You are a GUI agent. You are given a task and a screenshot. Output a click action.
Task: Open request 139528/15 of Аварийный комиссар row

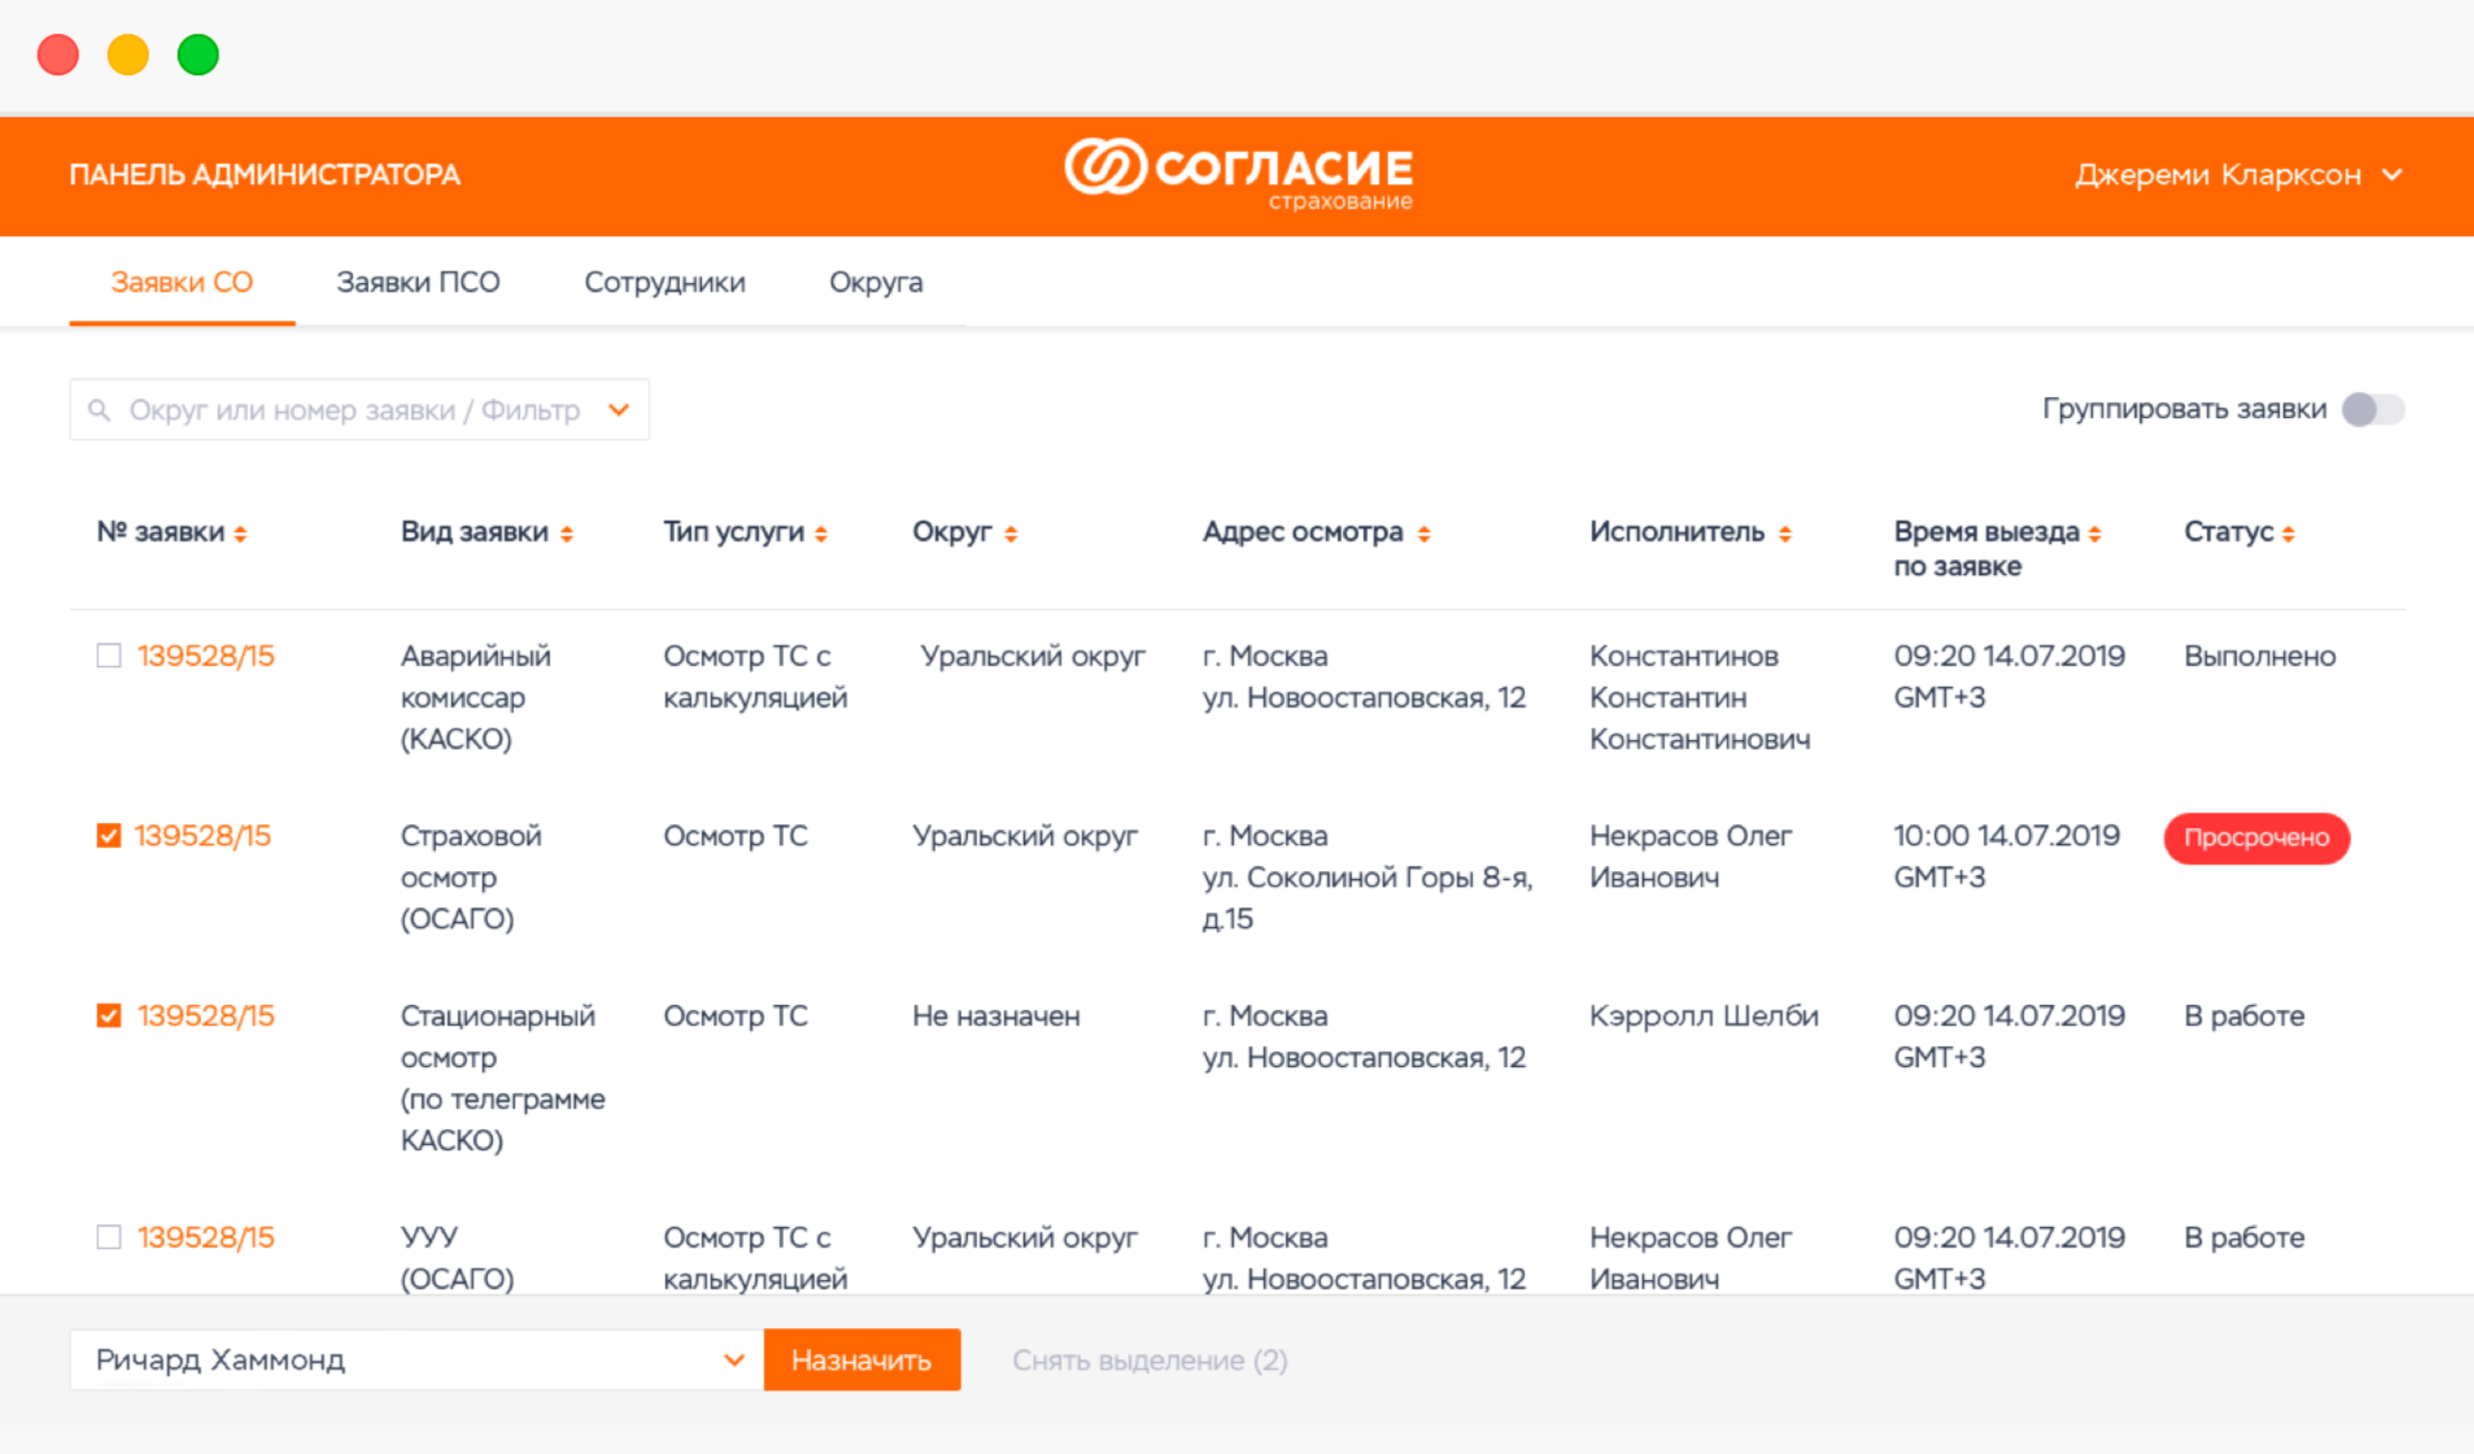click(206, 656)
